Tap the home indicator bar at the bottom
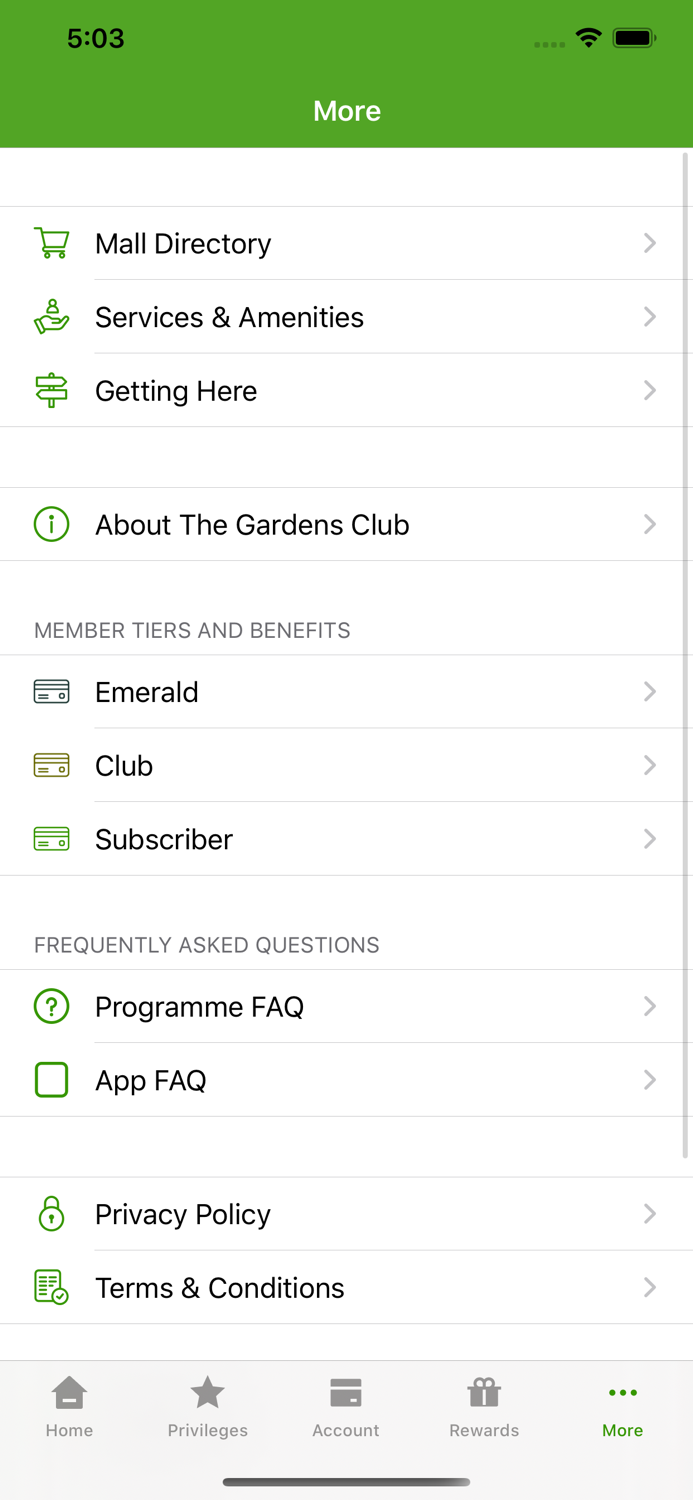The image size is (693, 1500). pos(346,1482)
